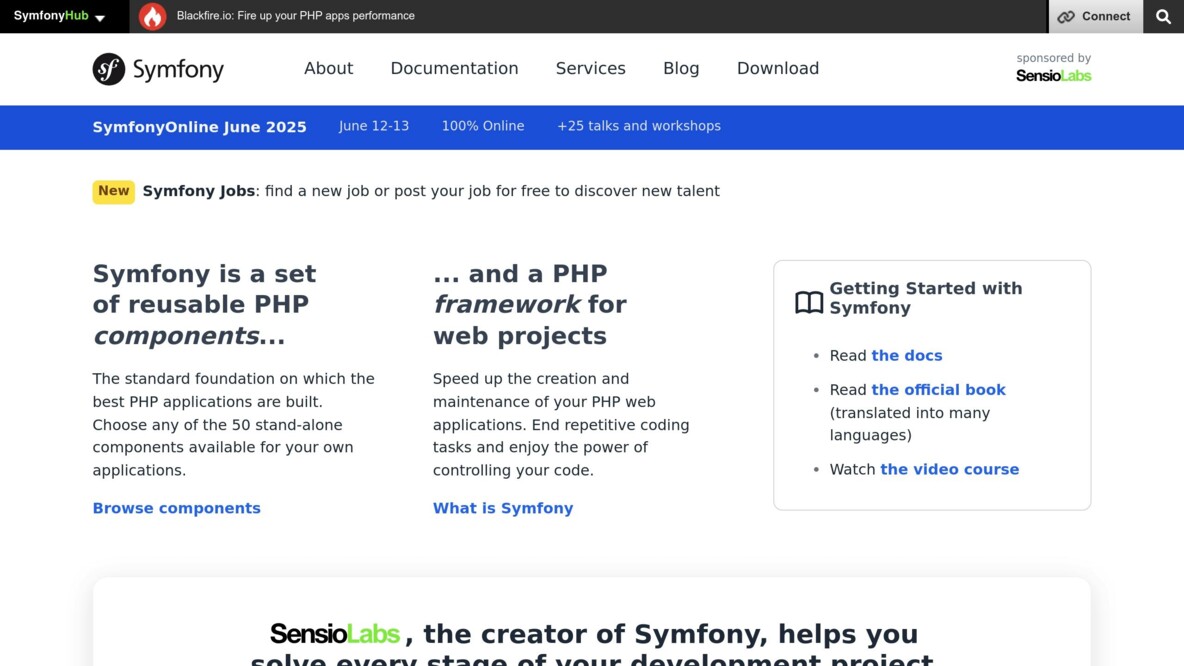Click the Connect button
This screenshot has height=666, width=1184.
pyautogui.click(x=1095, y=17)
